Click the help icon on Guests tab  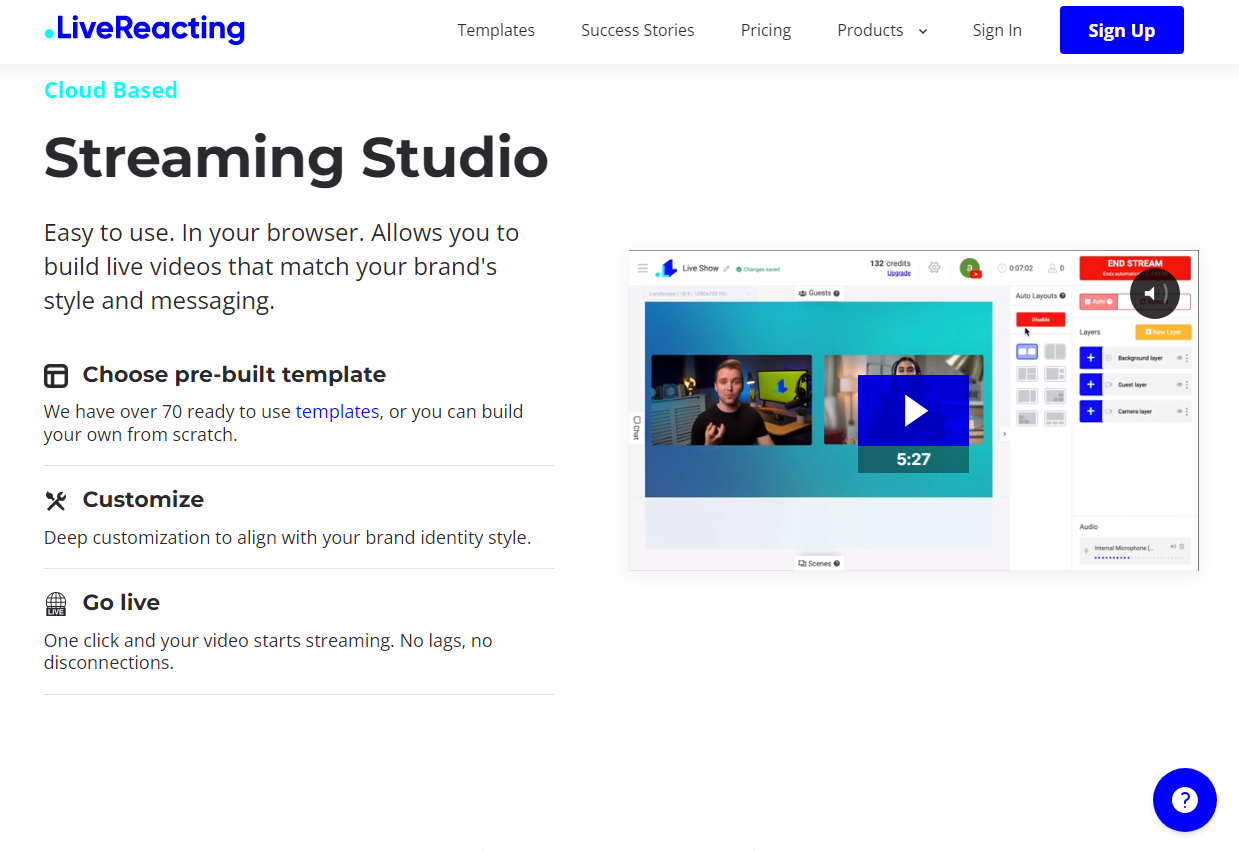[836, 293]
